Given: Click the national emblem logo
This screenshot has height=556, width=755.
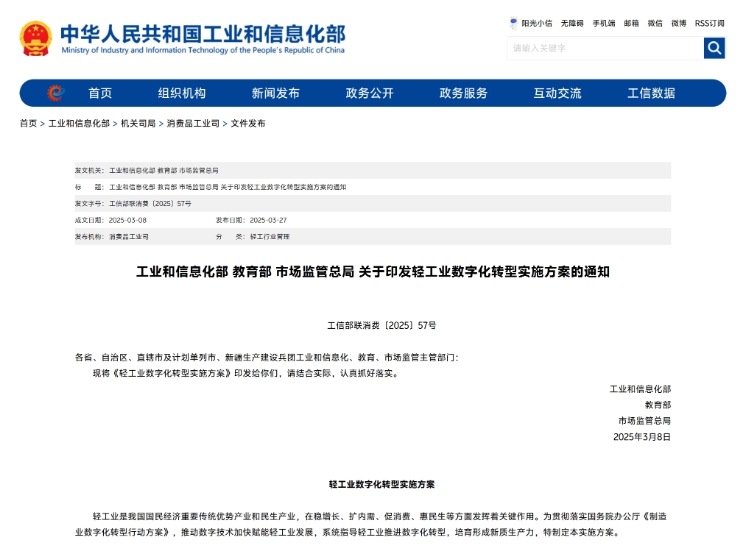Looking at the screenshot, I should tap(36, 39).
